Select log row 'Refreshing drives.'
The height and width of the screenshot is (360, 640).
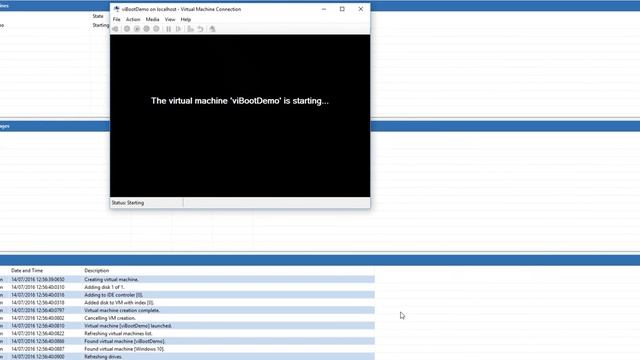click(x=187, y=356)
